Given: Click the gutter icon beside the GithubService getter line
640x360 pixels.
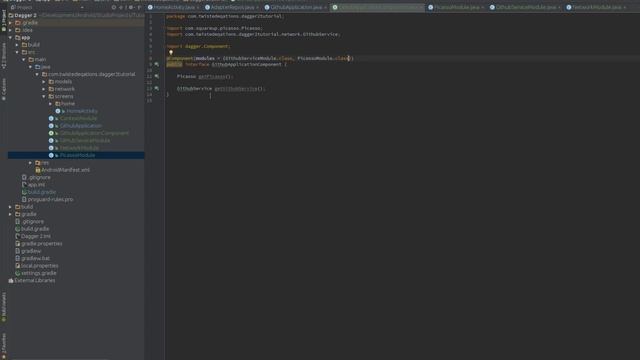Looking at the screenshot, I should [x=156, y=88].
